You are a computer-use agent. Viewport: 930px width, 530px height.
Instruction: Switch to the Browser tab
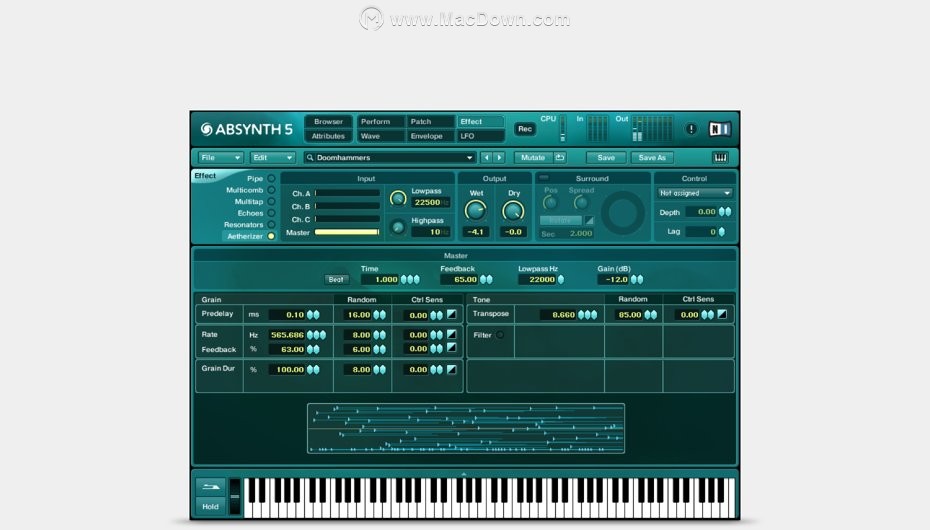(x=329, y=122)
